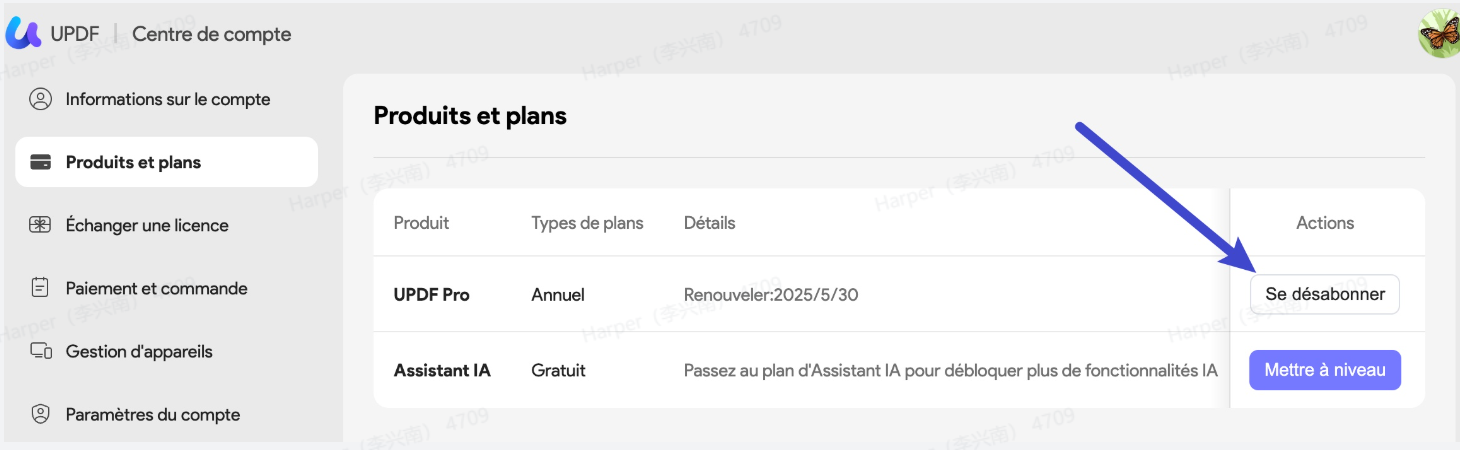Viewport: 1460px width, 450px height.
Task: Click the Échanger une licence gift icon
Action: (40, 225)
